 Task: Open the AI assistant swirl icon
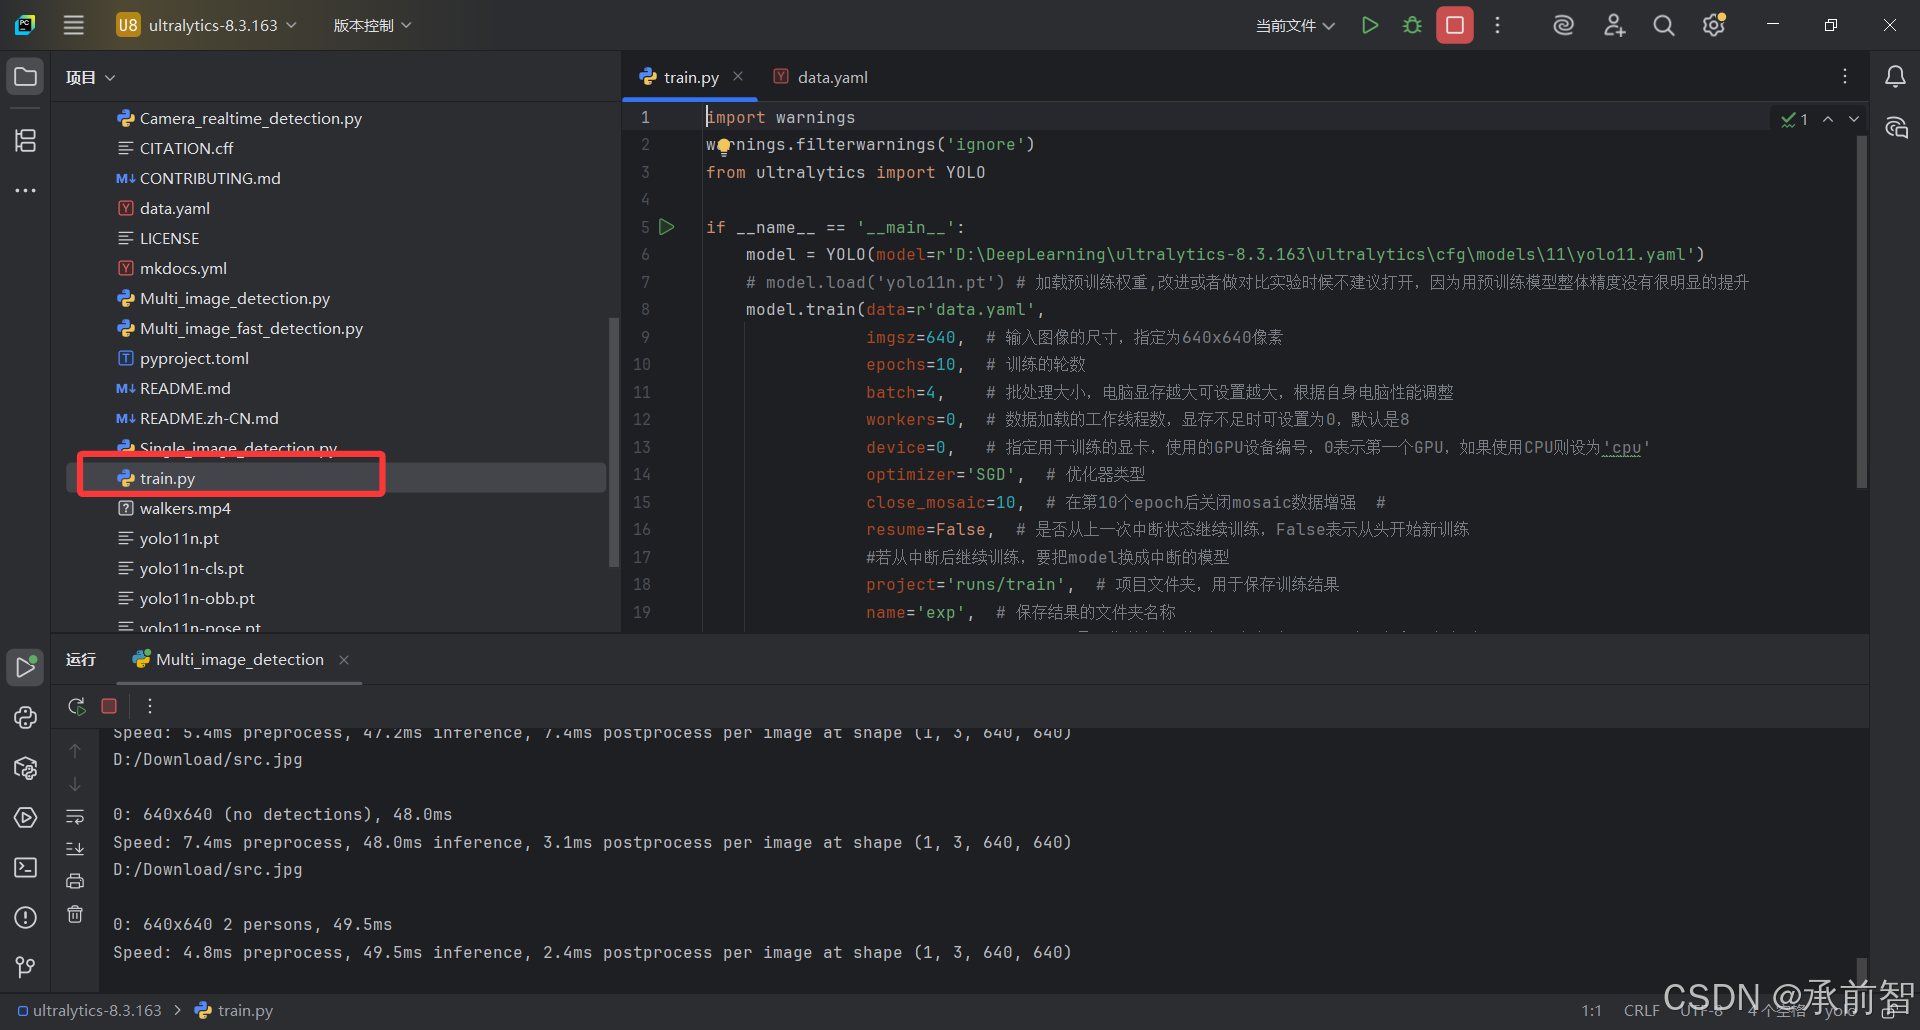point(1563,25)
